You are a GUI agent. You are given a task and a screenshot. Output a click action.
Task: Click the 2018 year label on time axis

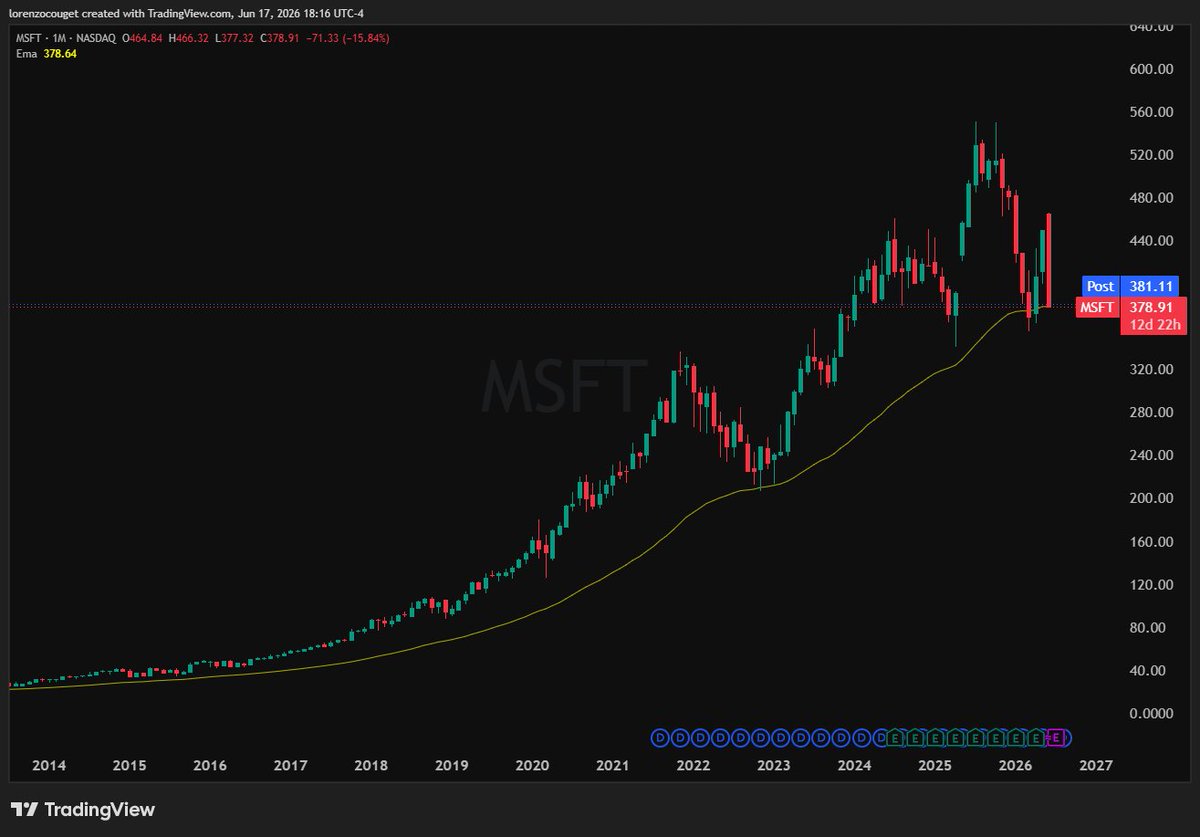(x=371, y=765)
